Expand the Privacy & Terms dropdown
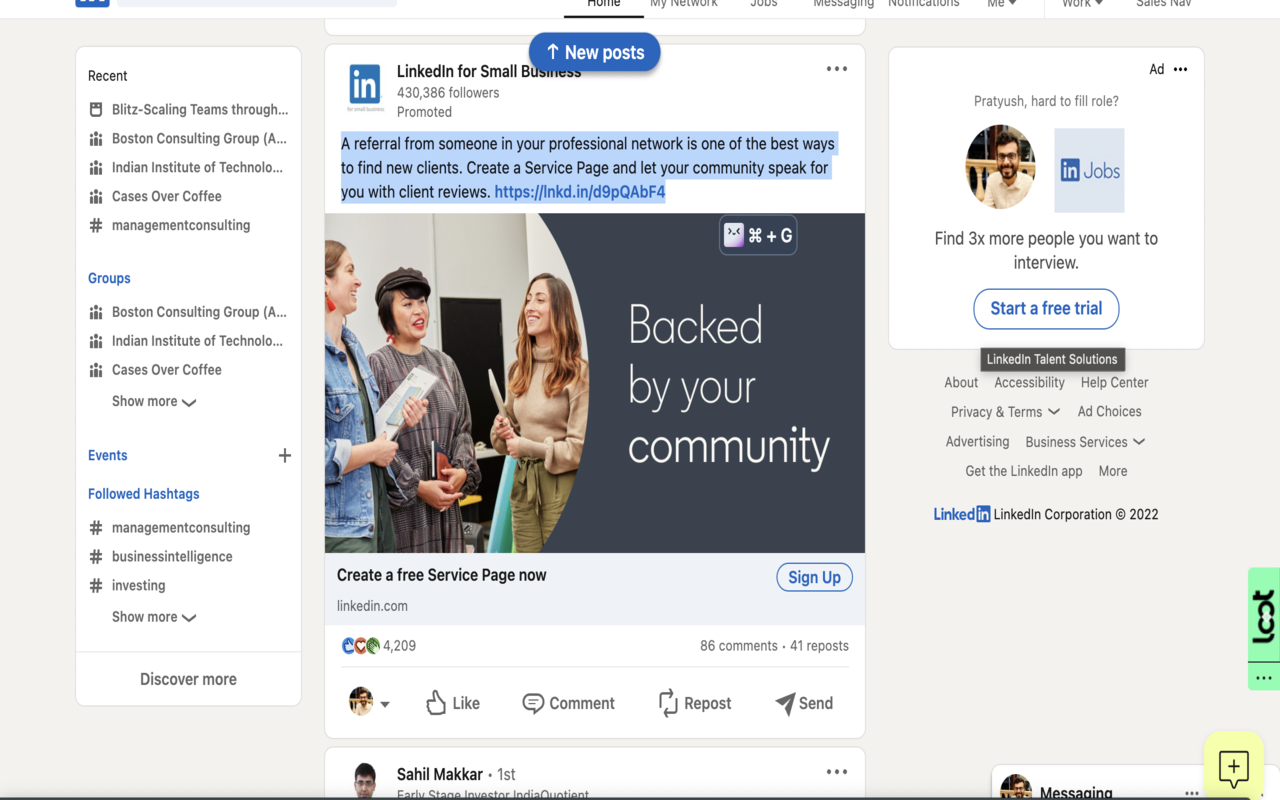Viewport: 1280px width, 800px height. [x=1005, y=412]
